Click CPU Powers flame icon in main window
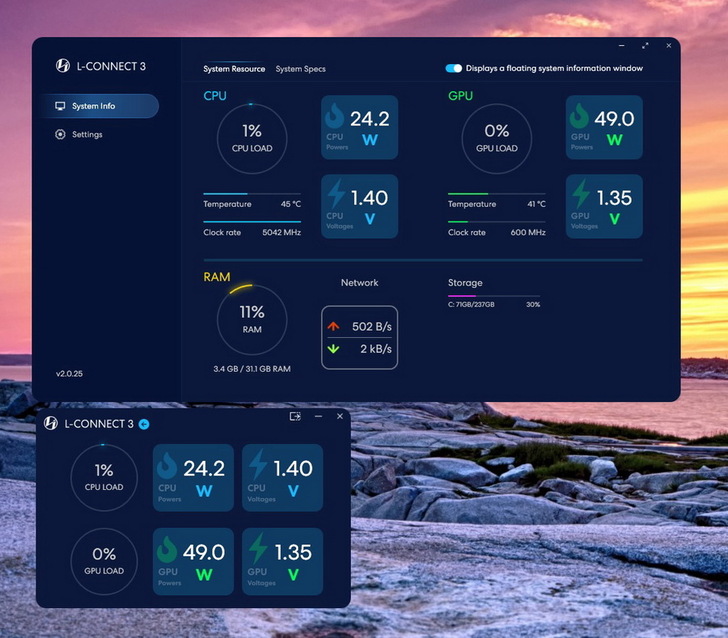Image resolution: width=728 pixels, height=638 pixels. pos(334,115)
